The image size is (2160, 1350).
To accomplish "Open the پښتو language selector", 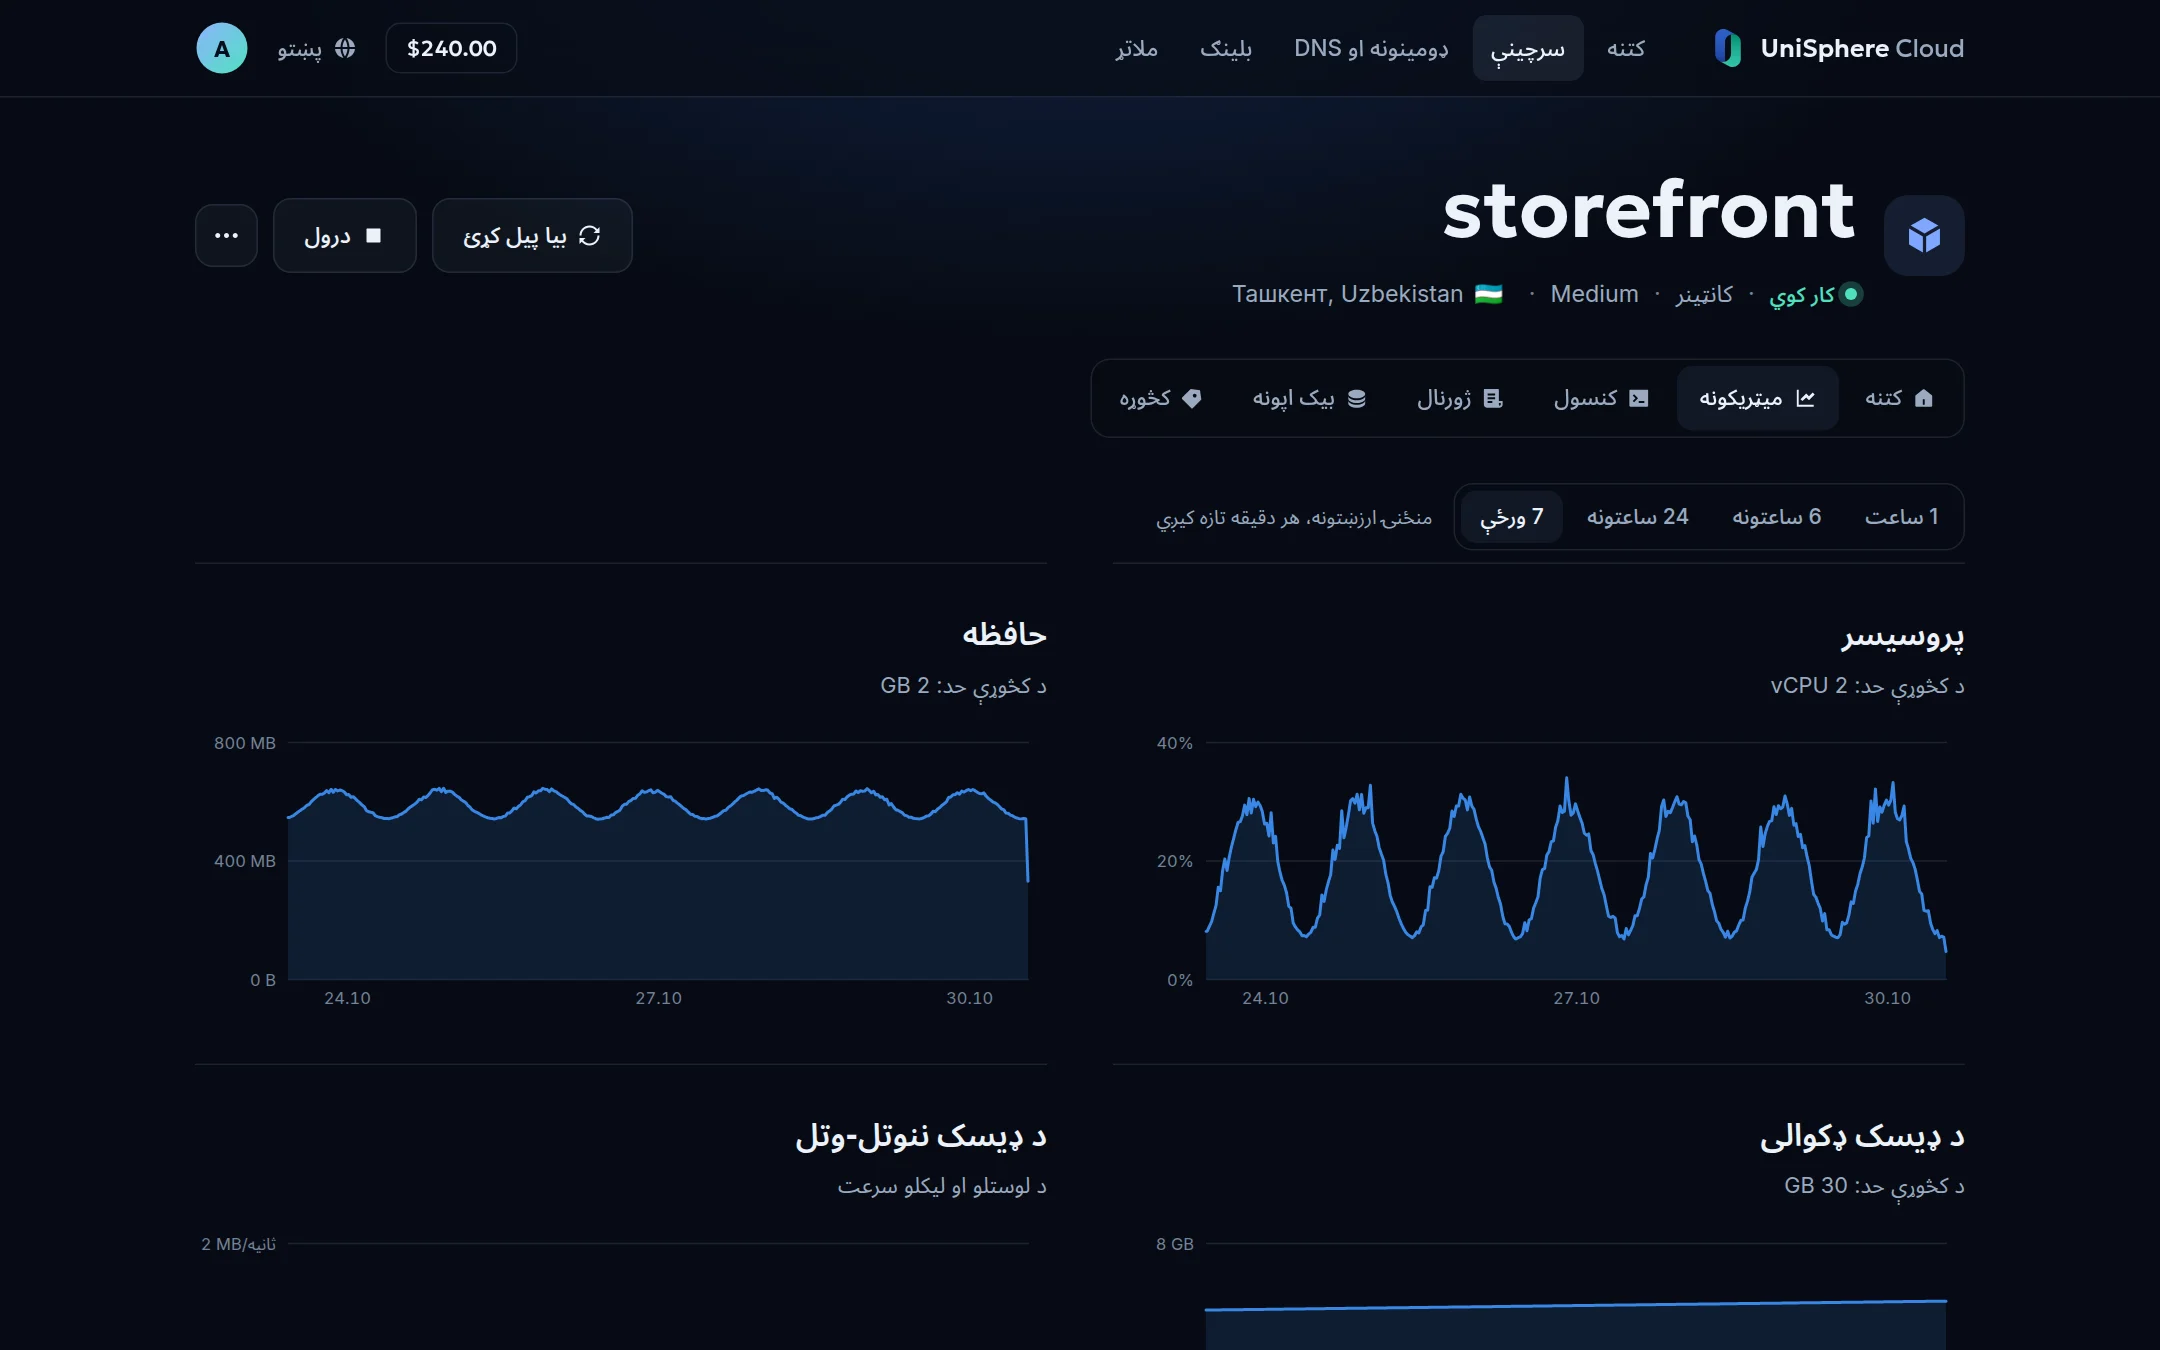I will coord(316,48).
